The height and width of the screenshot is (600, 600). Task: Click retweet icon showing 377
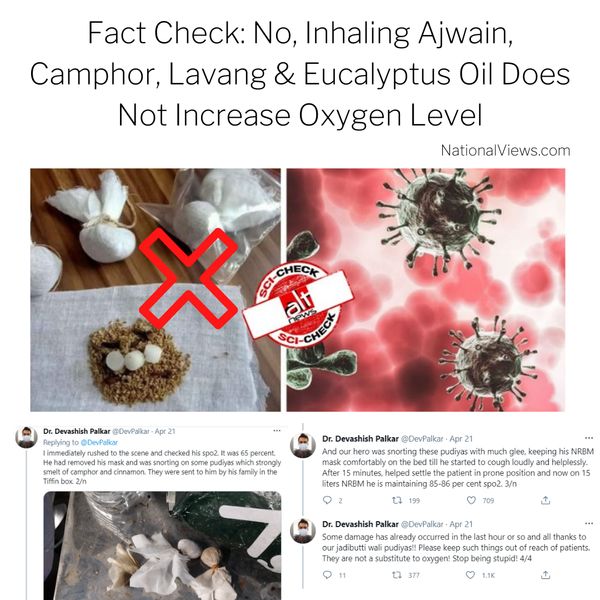point(396,575)
